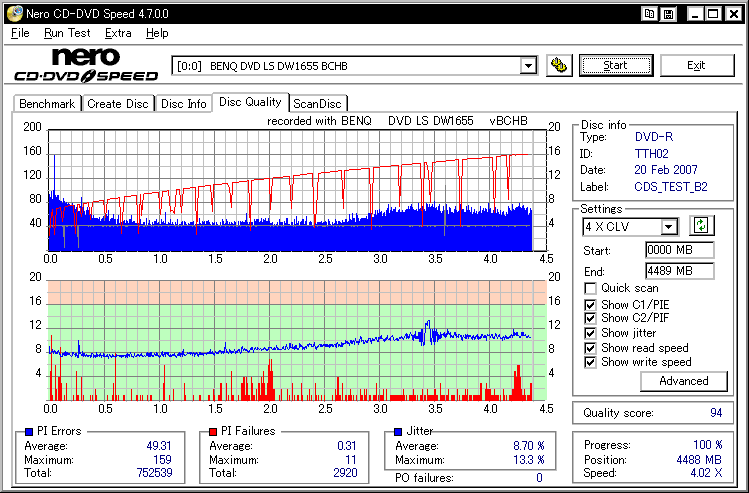The image size is (749, 493).
Task: Click the disc ID TTH02
Action: (652, 154)
